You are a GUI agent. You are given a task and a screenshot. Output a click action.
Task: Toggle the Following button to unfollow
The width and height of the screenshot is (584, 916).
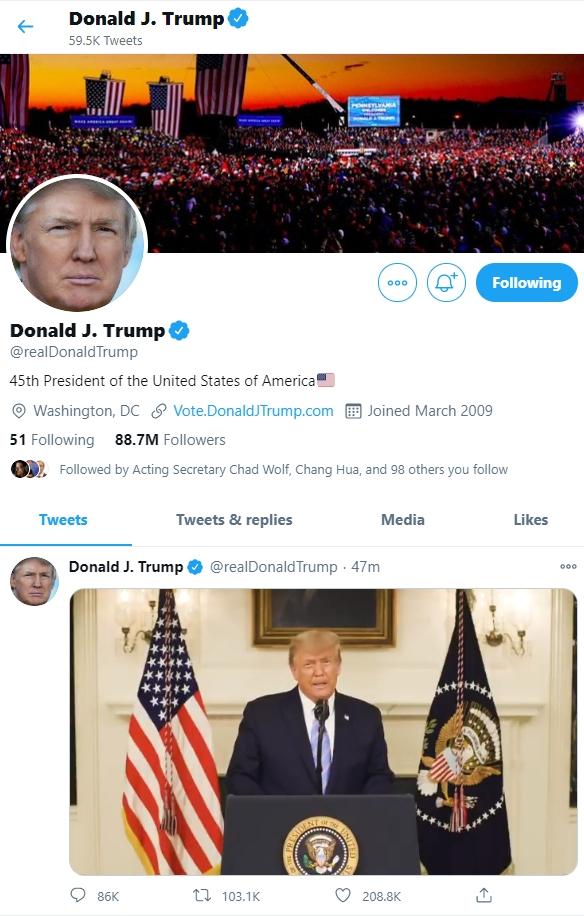[526, 282]
